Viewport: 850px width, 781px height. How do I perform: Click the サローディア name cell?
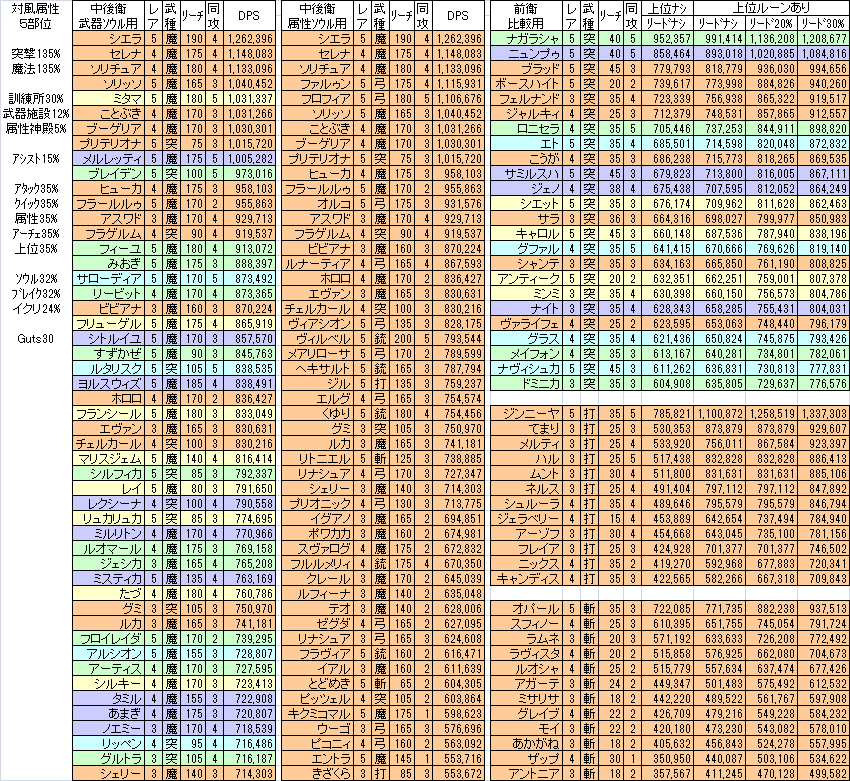coord(108,279)
